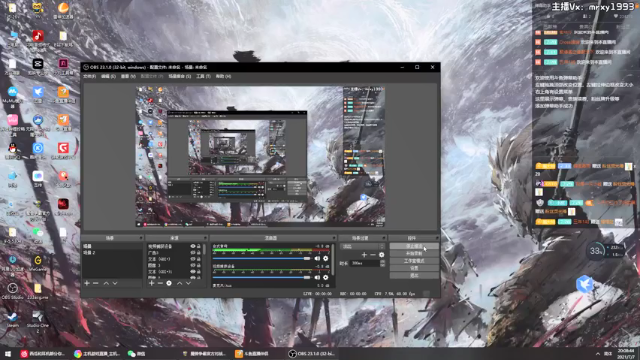Screen dimensions: 640x360
Task: Toggle the lock of the 视频捕获设备 source
Action: pos(199,247)
